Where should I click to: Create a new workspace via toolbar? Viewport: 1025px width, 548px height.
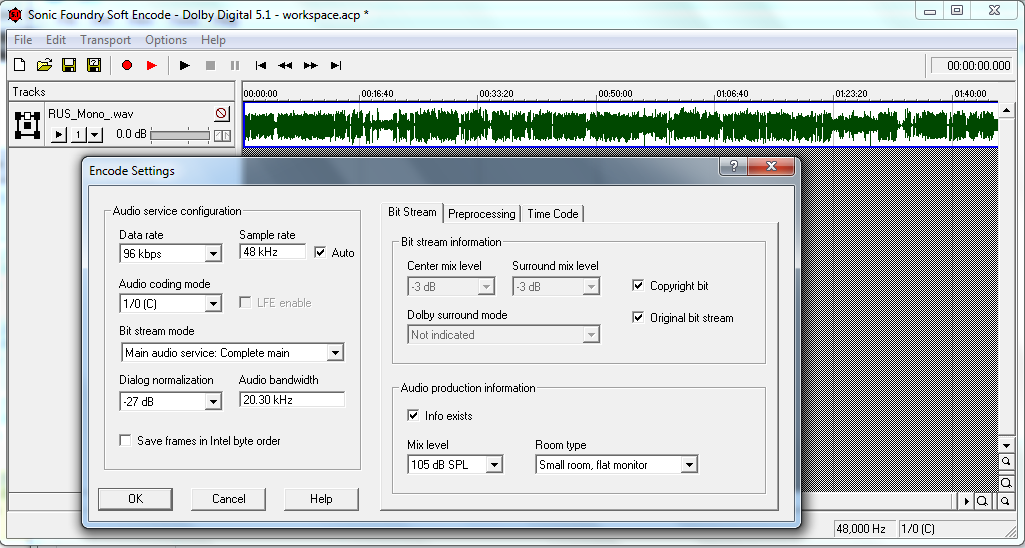pyautogui.click(x=20, y=65)
